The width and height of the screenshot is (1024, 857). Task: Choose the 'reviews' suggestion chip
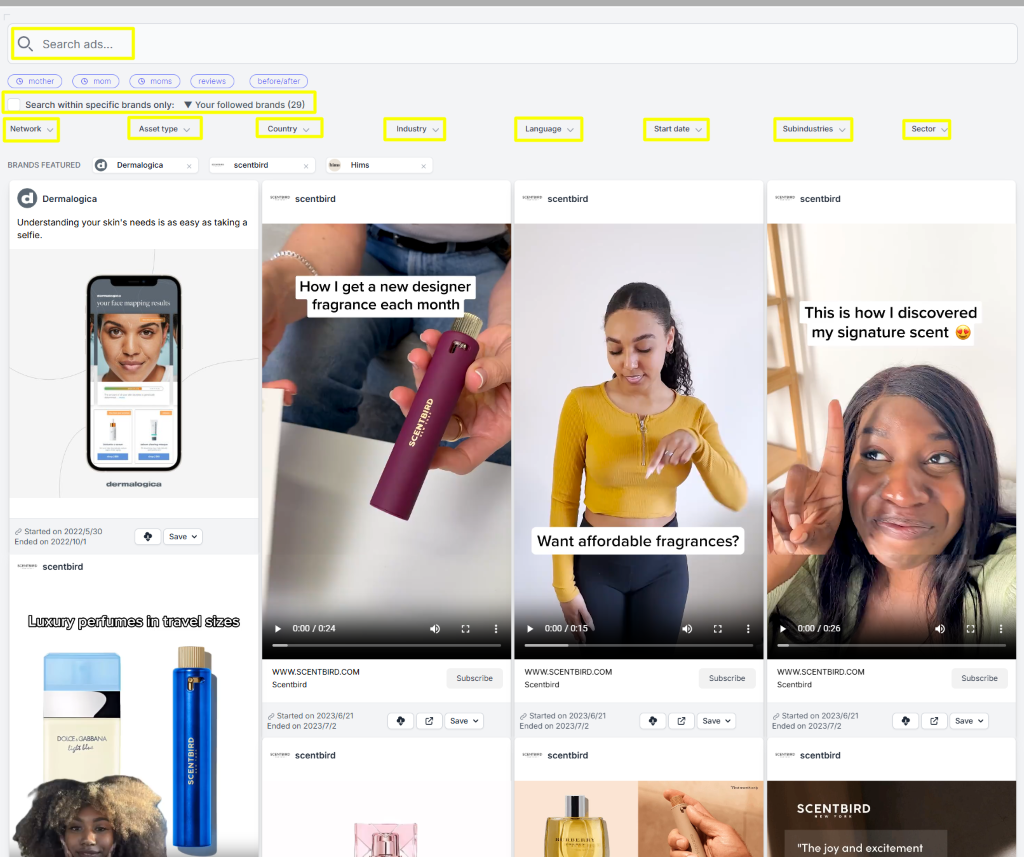pyautogui.click(x=212, y=81)
